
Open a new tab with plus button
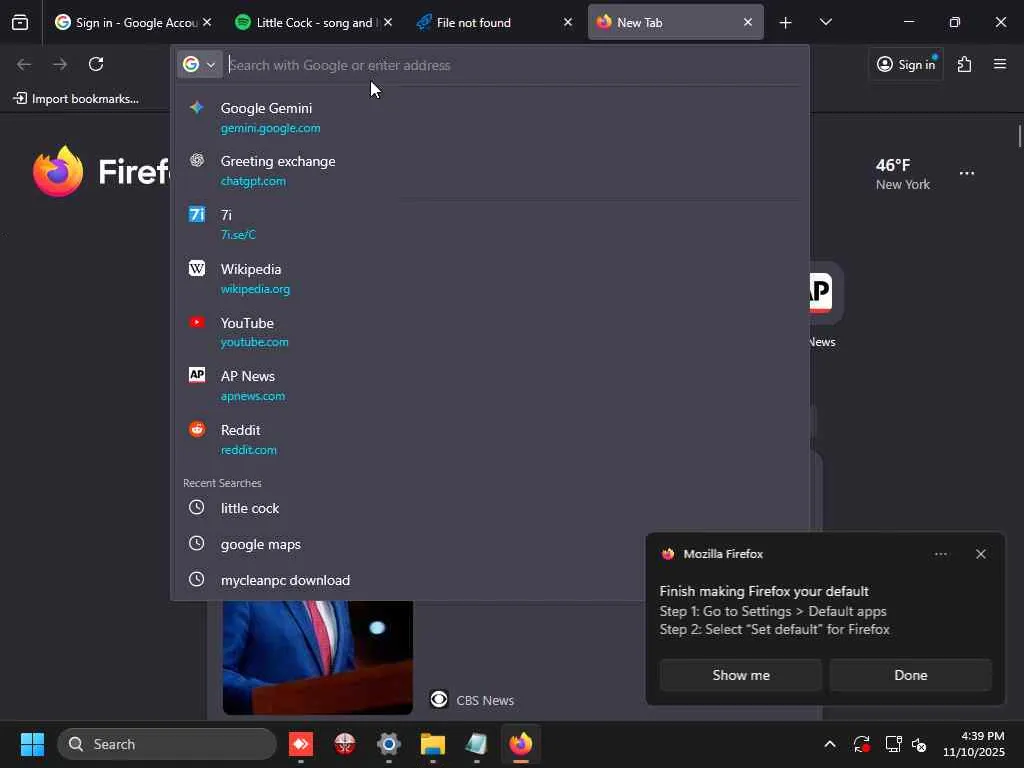(x=786, y=23)
